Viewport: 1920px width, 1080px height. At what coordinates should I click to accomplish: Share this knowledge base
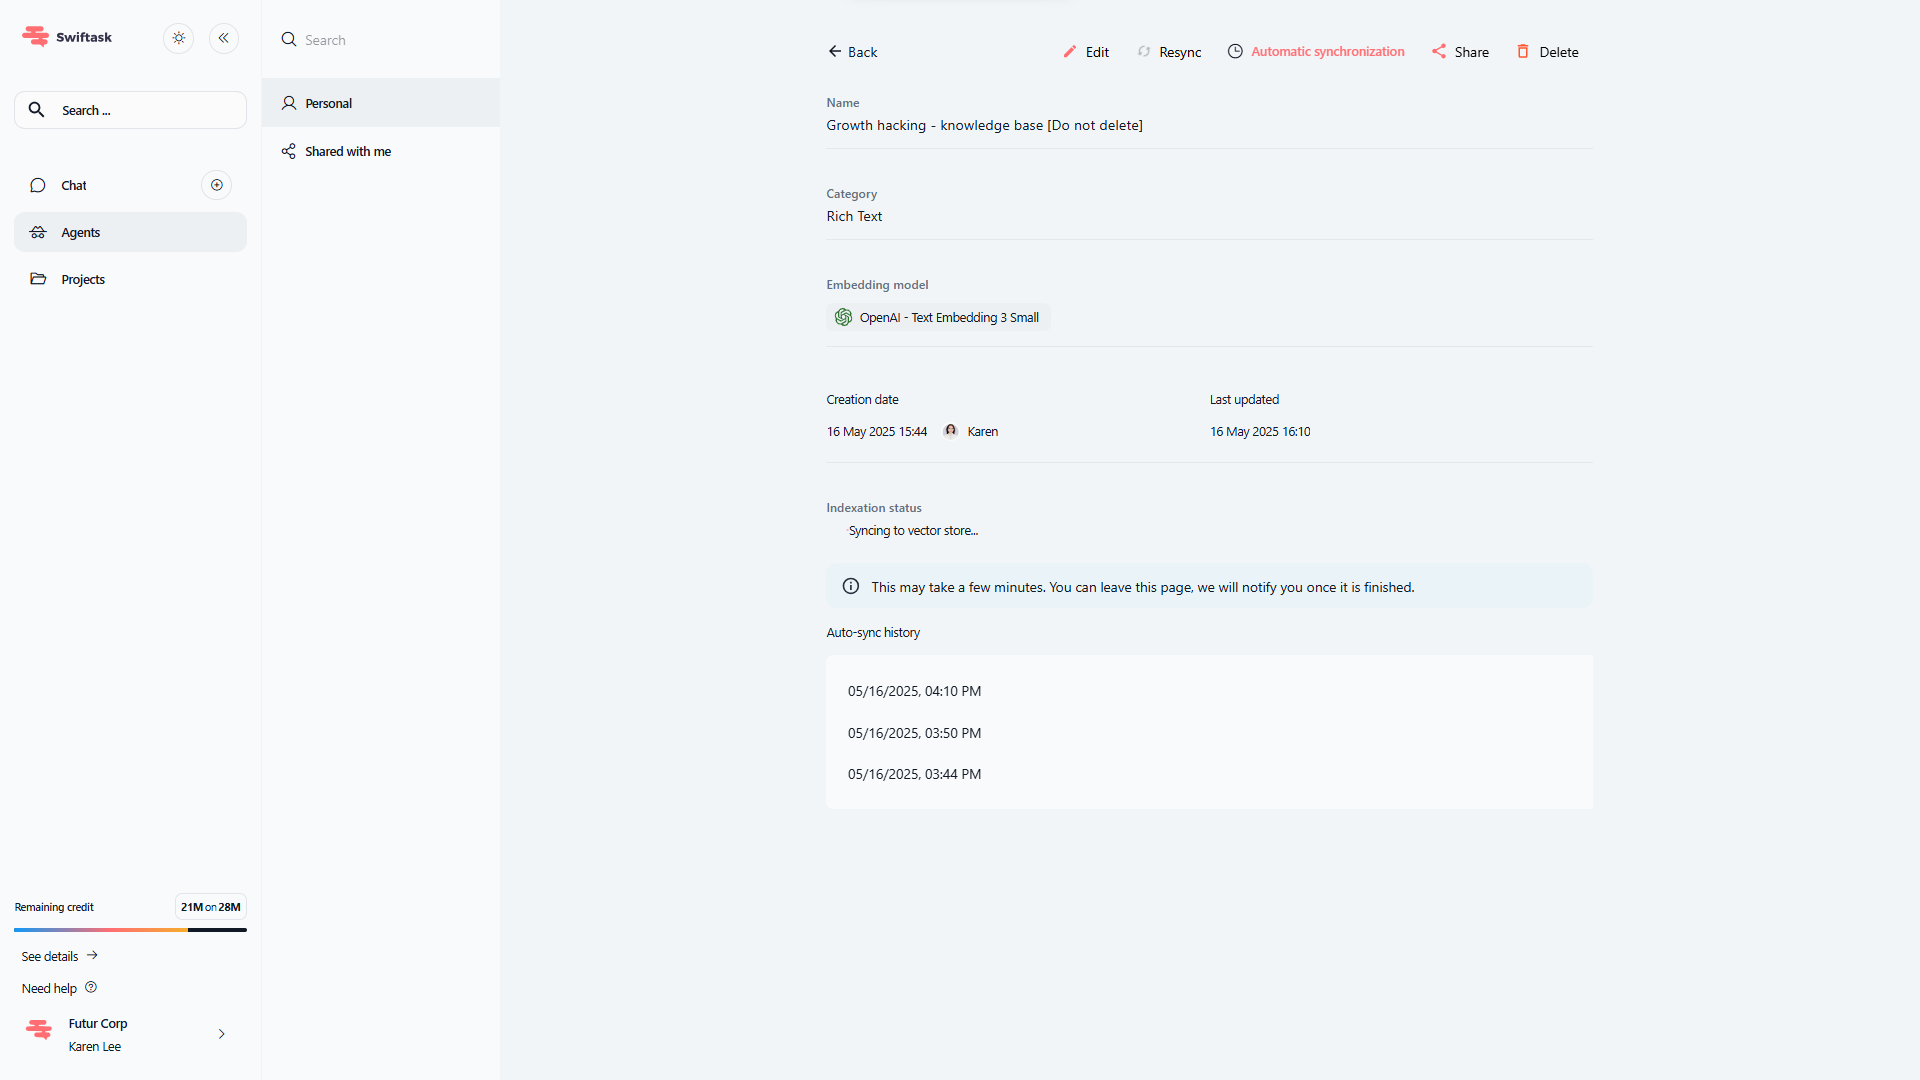tap(1460, 52)
